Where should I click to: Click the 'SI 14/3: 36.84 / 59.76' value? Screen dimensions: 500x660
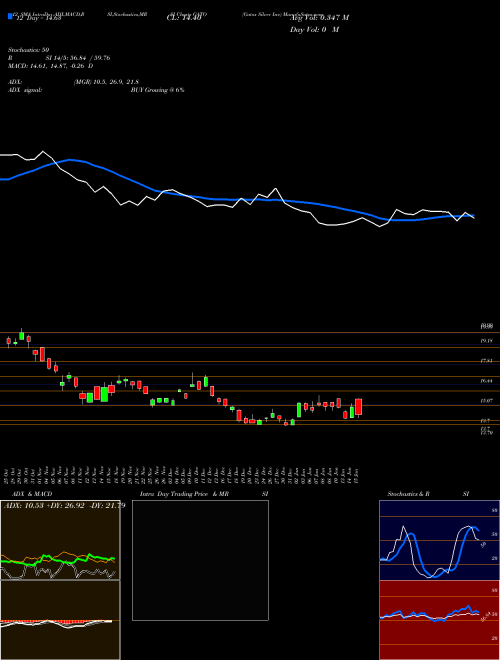coord(78,58)
